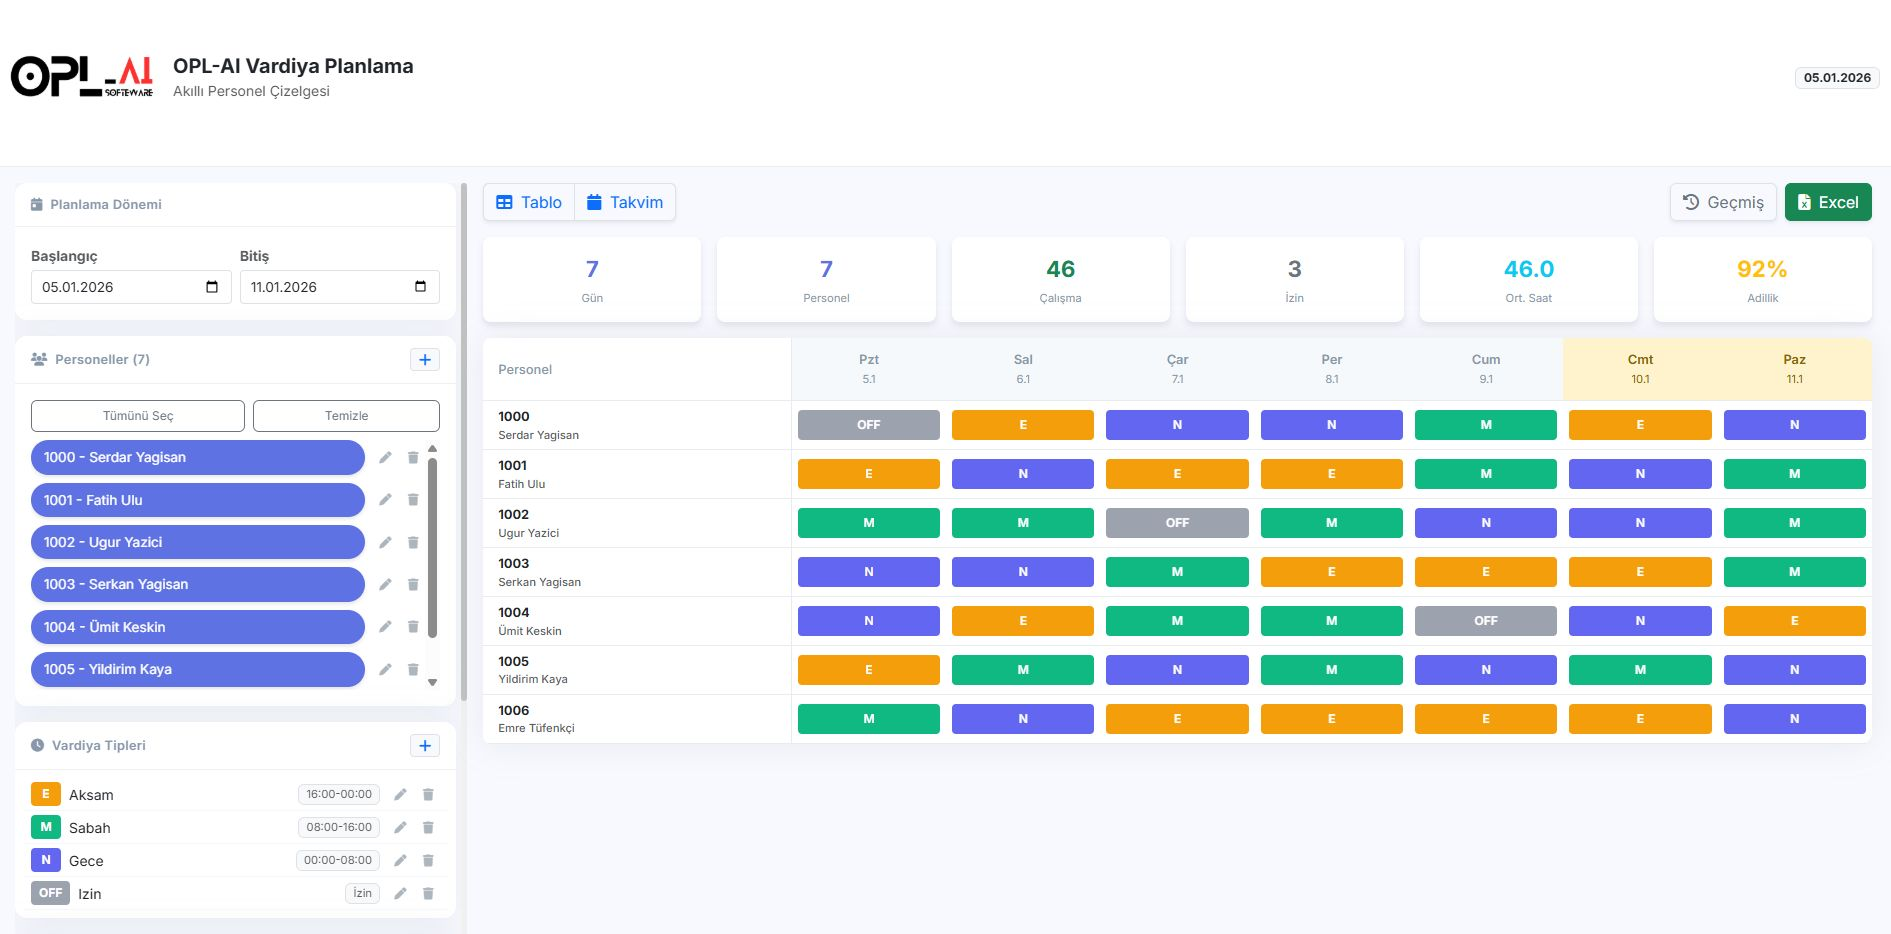Image resolution: width=1891 pixels, height=934 pixels.
Task: Delete the Gece shift type
Action: coord(428,861)
